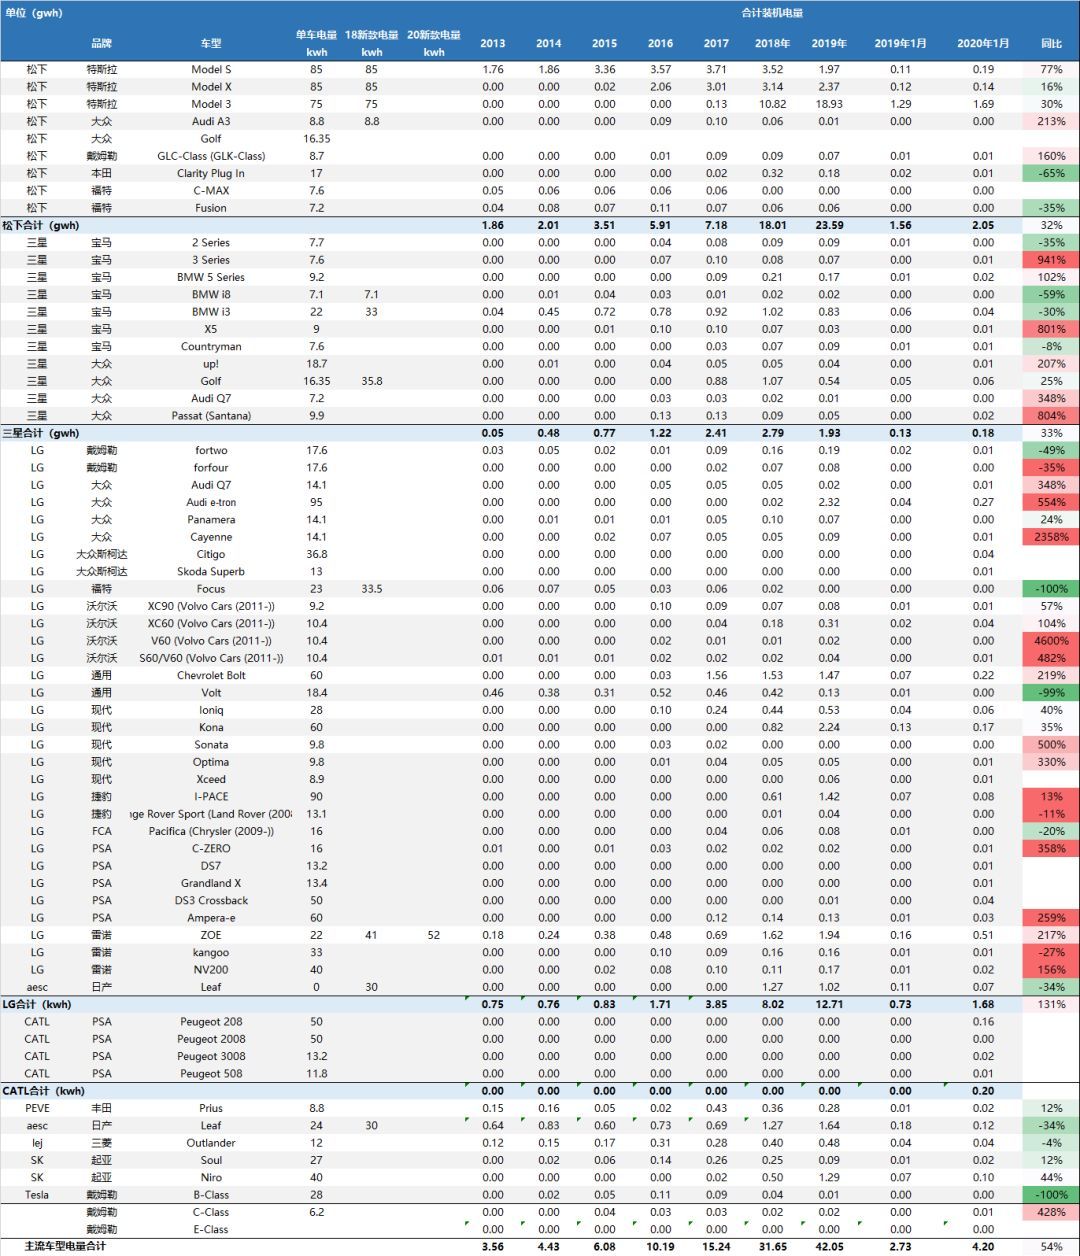
Task: Select the 合计装机电量 header cell
Action: (772, 13)
